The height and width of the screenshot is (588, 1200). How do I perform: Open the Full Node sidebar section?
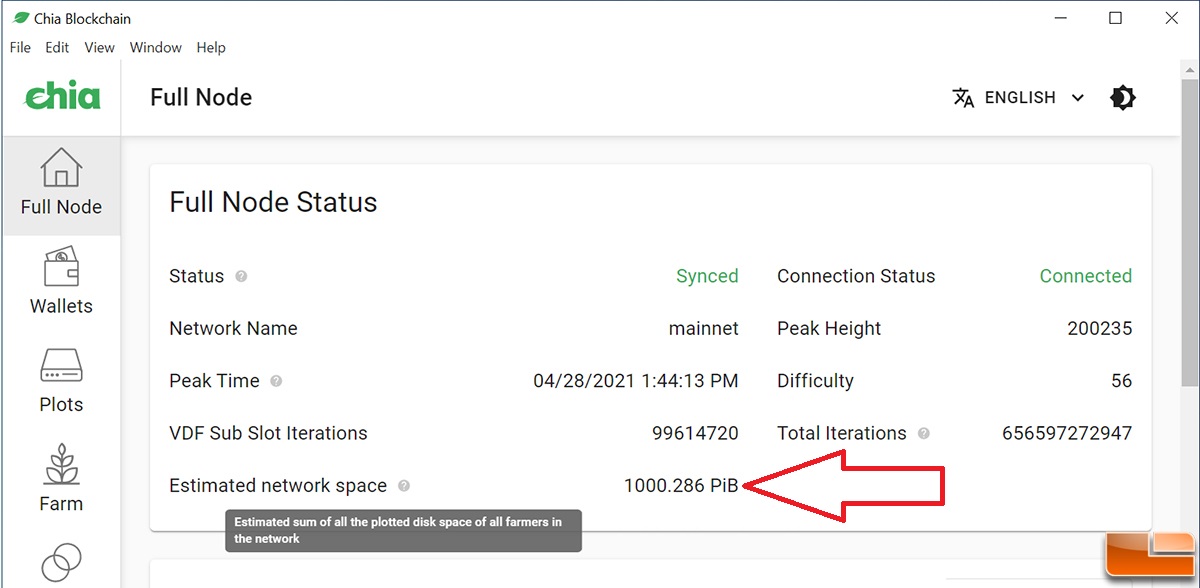61,185
